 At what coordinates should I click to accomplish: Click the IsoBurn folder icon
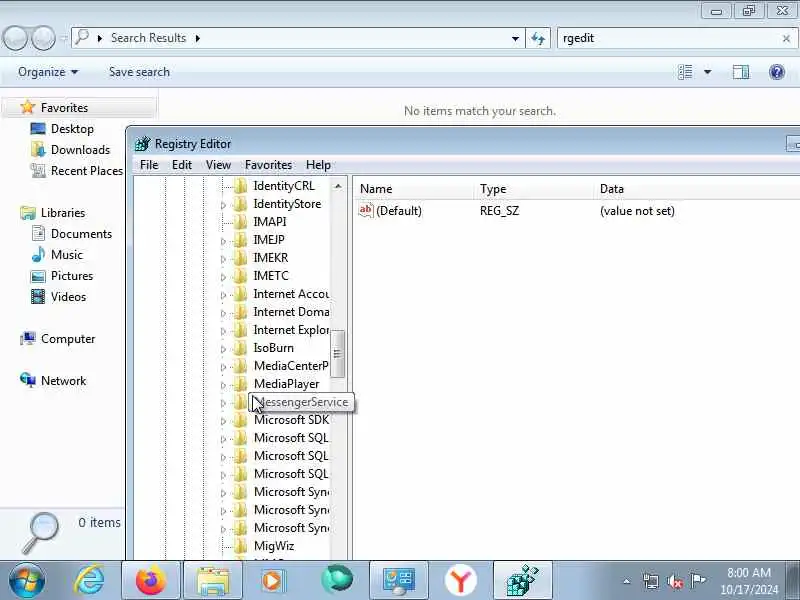coord(240,348)
